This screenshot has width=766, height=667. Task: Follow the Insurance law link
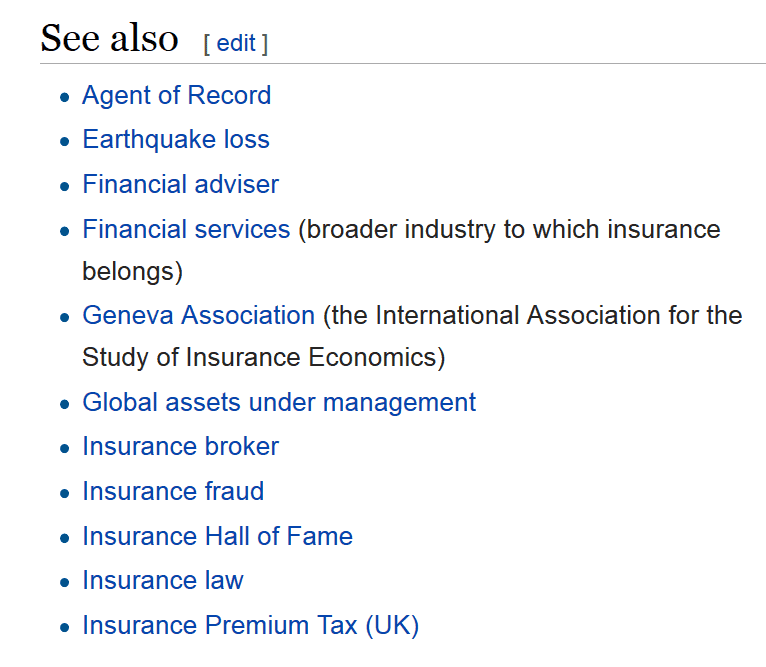coord(163,581)
